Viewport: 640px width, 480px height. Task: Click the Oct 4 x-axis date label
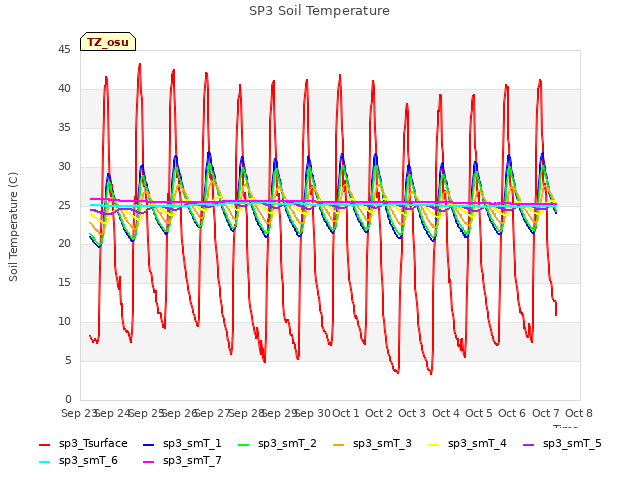[x=446, y=413]
